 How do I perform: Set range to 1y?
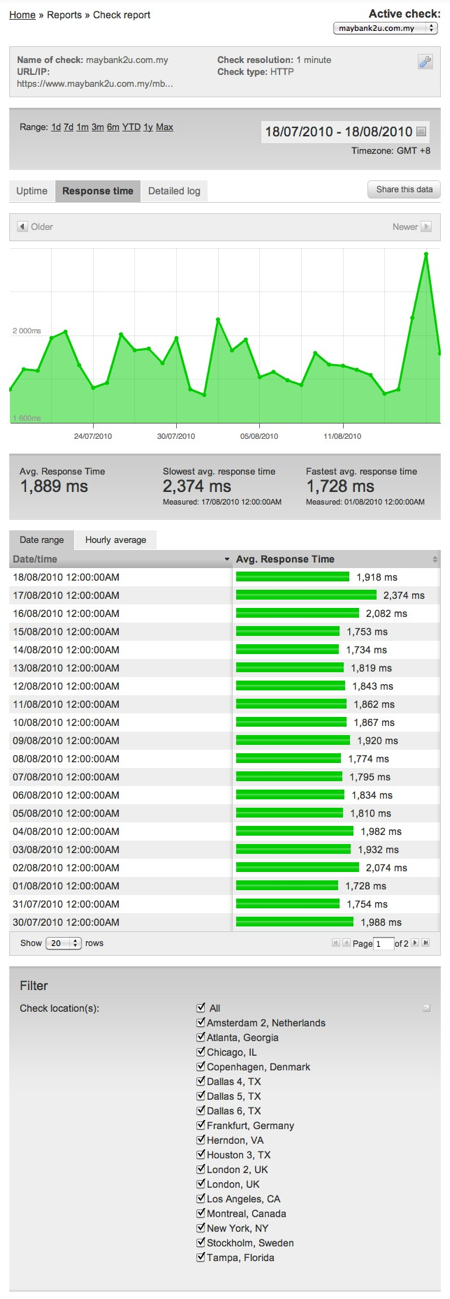(148, 127)
